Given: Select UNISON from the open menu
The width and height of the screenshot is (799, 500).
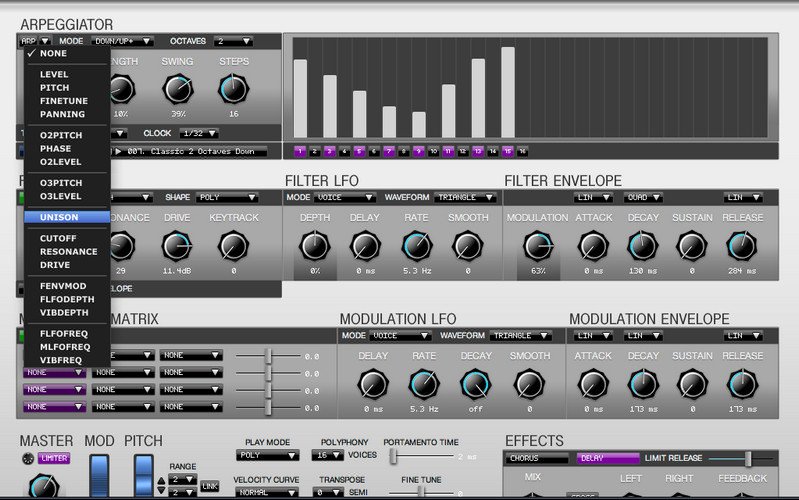Looking at the screenshot, I should 66,217.
